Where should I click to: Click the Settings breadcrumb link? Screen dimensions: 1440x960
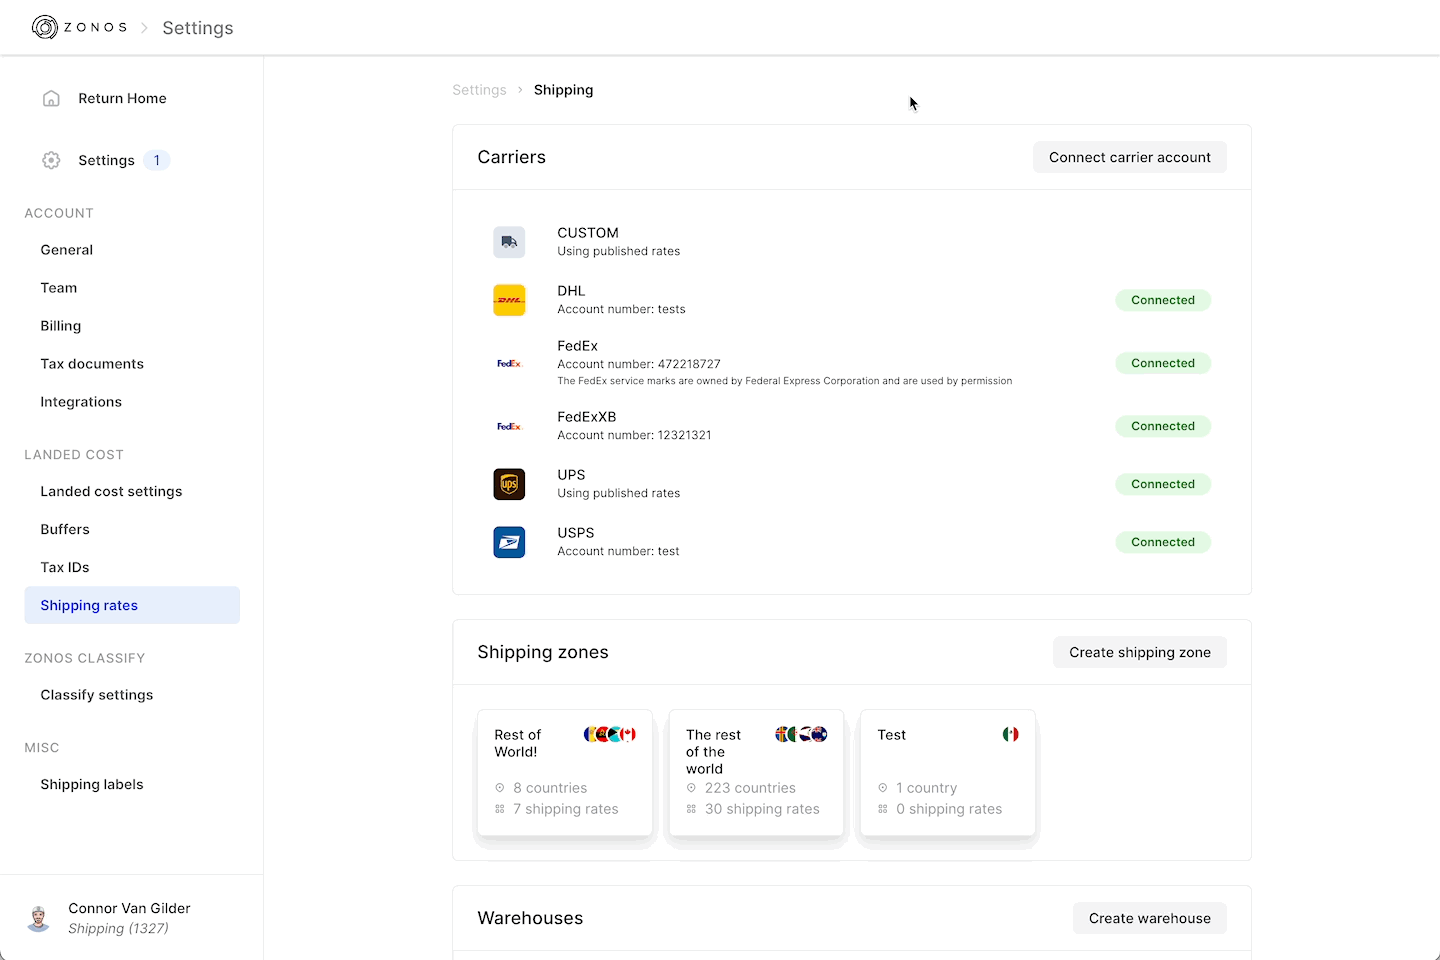pos(479,90)
